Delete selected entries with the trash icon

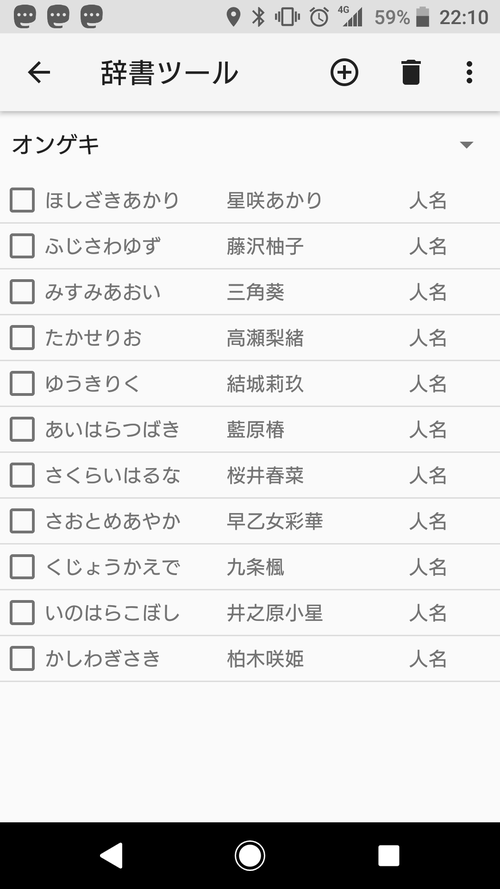tap(411, 73)
